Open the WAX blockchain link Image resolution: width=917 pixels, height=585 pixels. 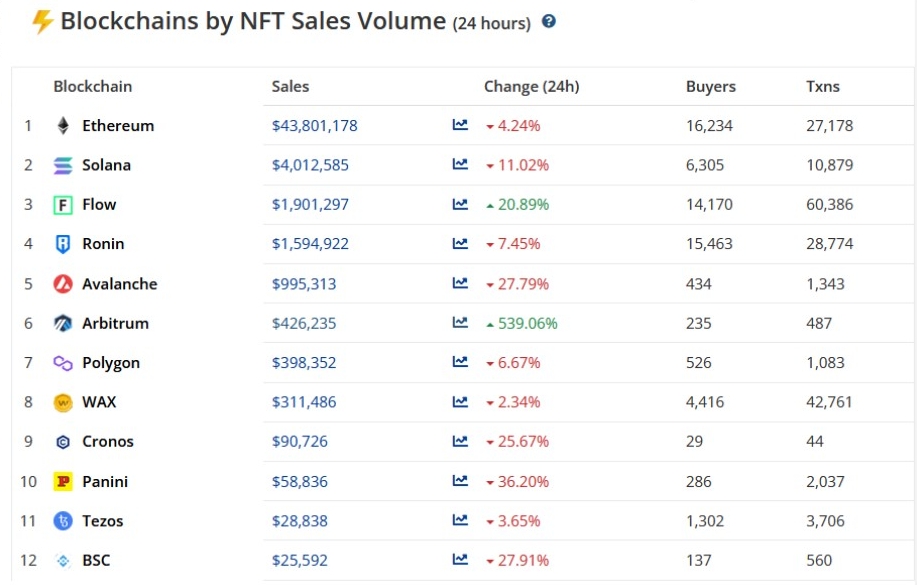click(99, 402)
